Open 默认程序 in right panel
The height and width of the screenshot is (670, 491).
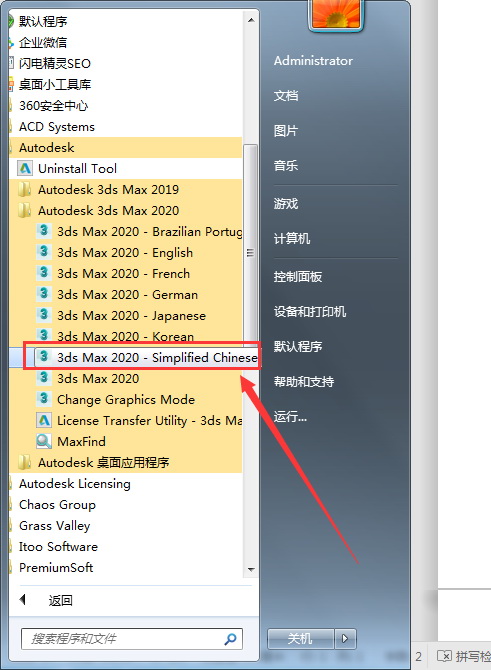298,346
